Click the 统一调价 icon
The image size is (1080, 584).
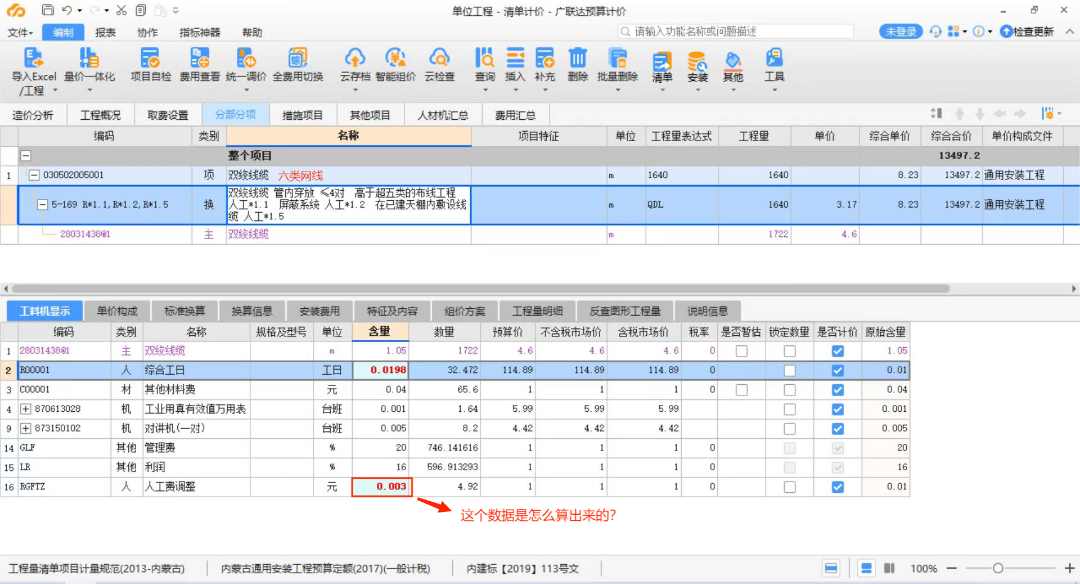[x=246, y=58]
